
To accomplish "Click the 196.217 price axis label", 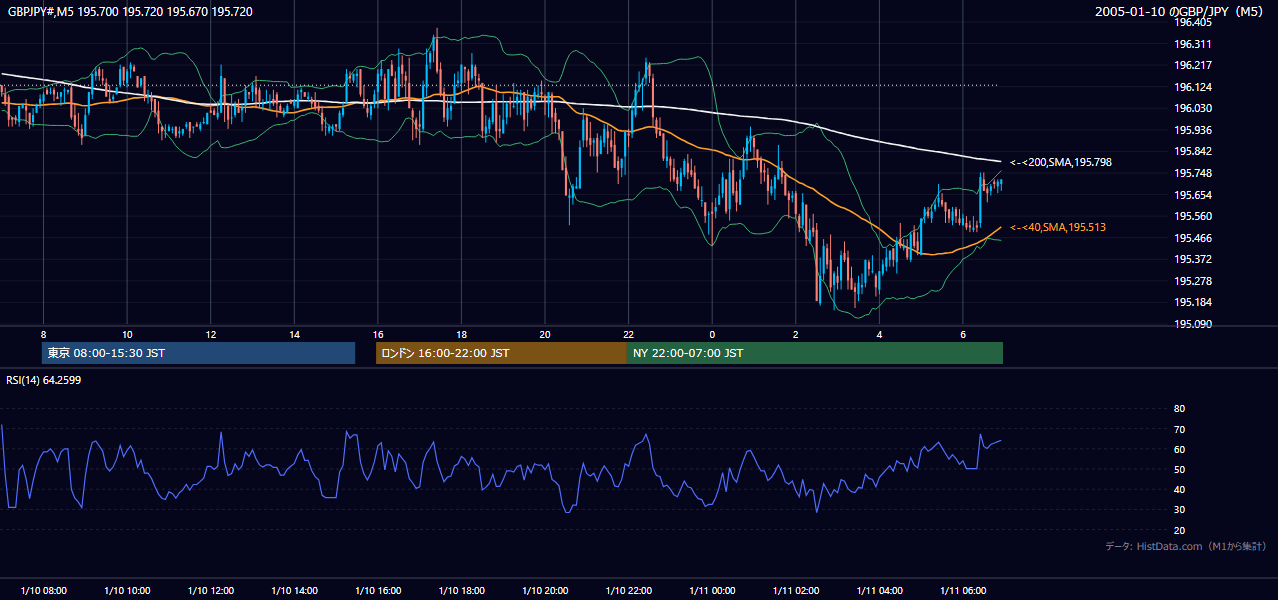I will coord(1193,65).
